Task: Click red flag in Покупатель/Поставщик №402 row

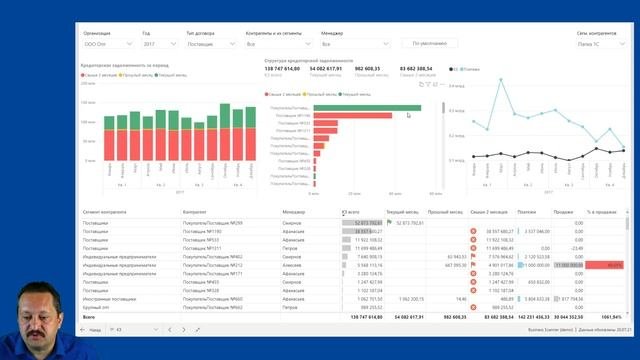Action: pyautogui.click(x=473, y=256)
